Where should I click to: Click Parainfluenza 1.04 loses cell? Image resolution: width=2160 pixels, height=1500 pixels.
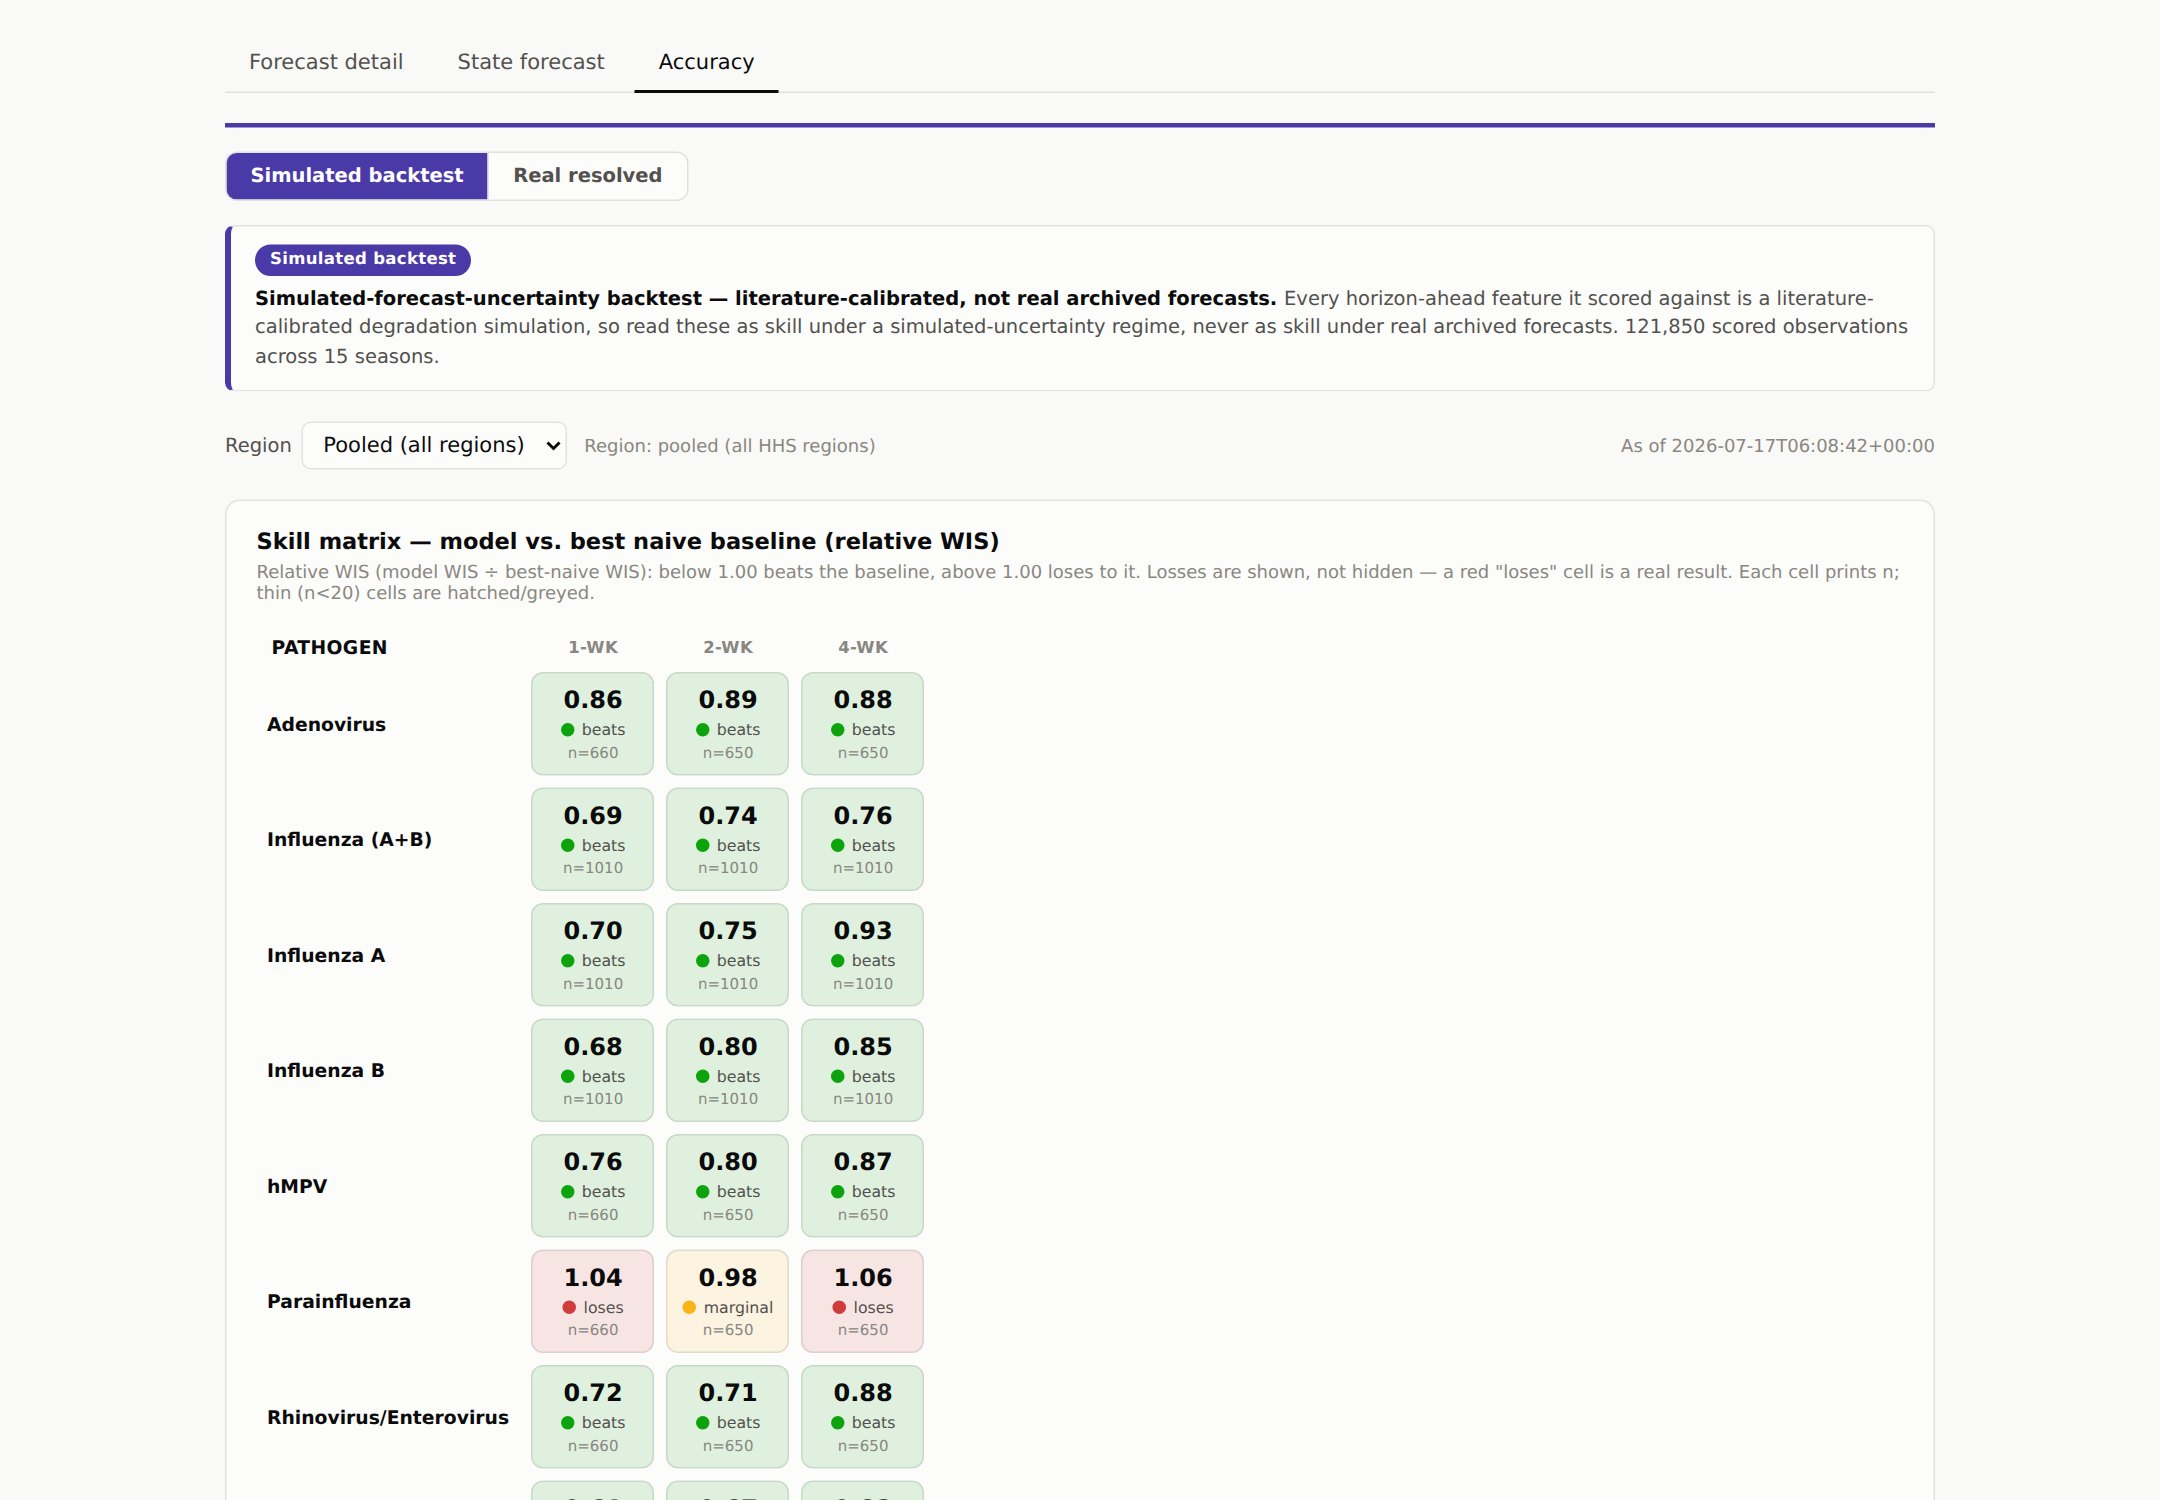click(592, 1302)
